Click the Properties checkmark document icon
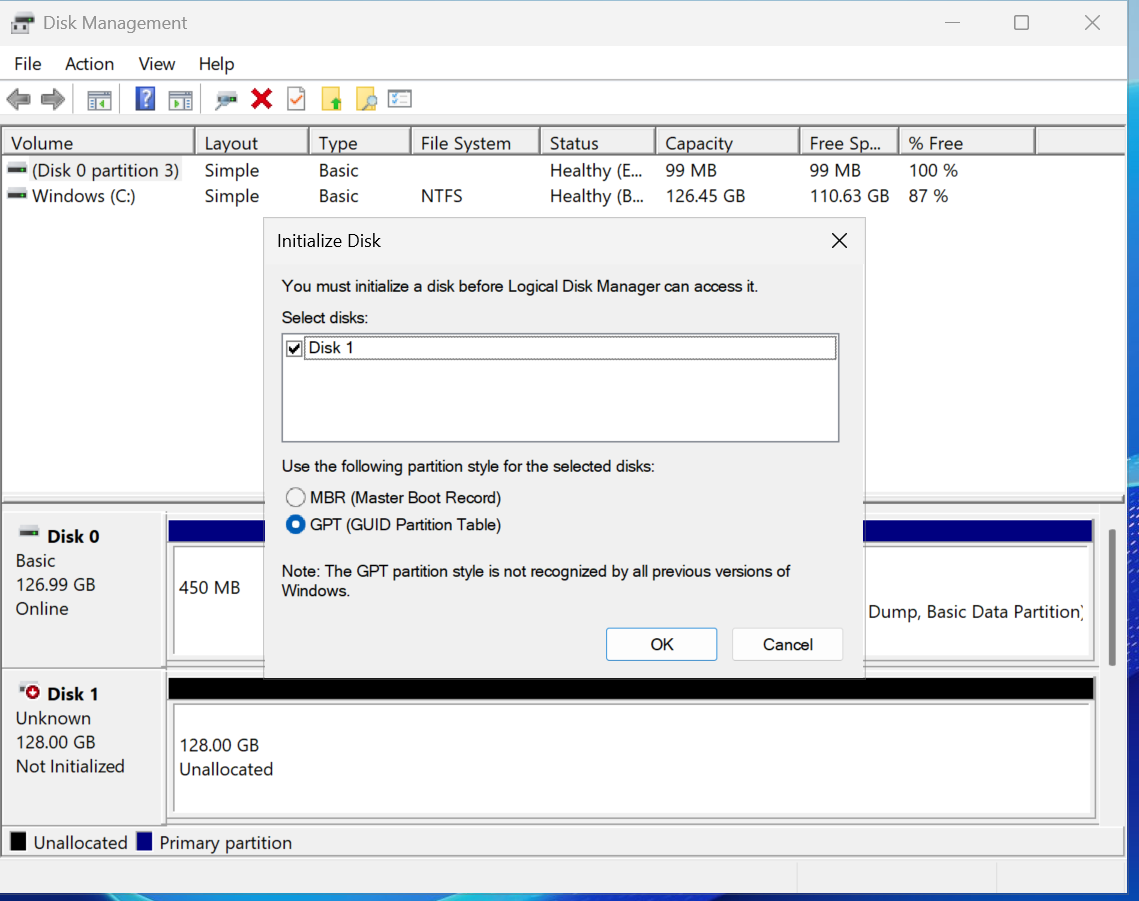Image resolution: width=1139 pixels, height=901 pixels. click(296, 99)
